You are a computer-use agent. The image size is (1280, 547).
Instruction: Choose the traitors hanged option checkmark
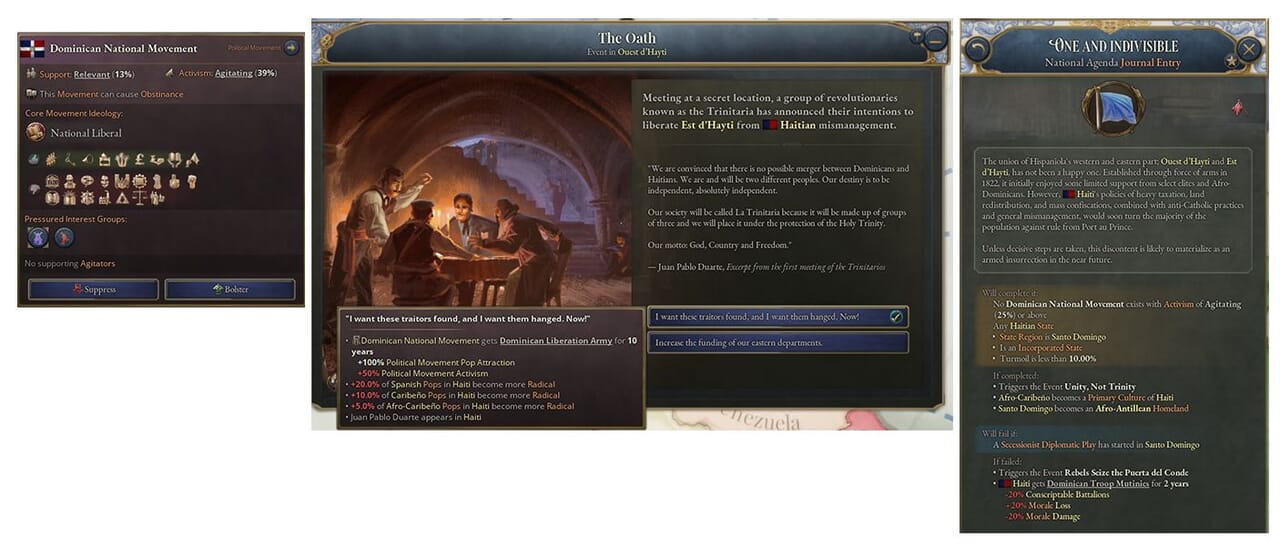(896, 316)
